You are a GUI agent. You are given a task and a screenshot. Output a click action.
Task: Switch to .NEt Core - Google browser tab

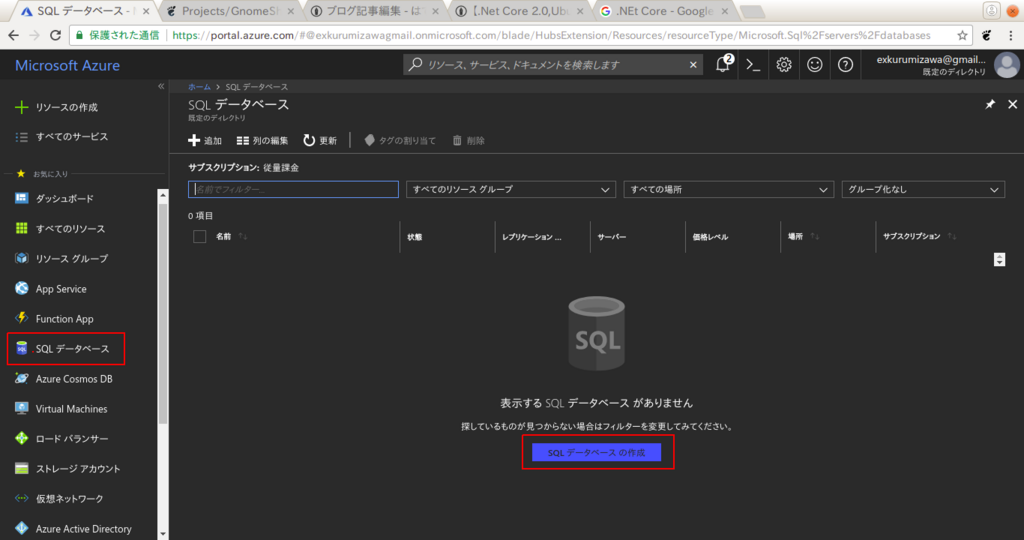coord(664,11)
